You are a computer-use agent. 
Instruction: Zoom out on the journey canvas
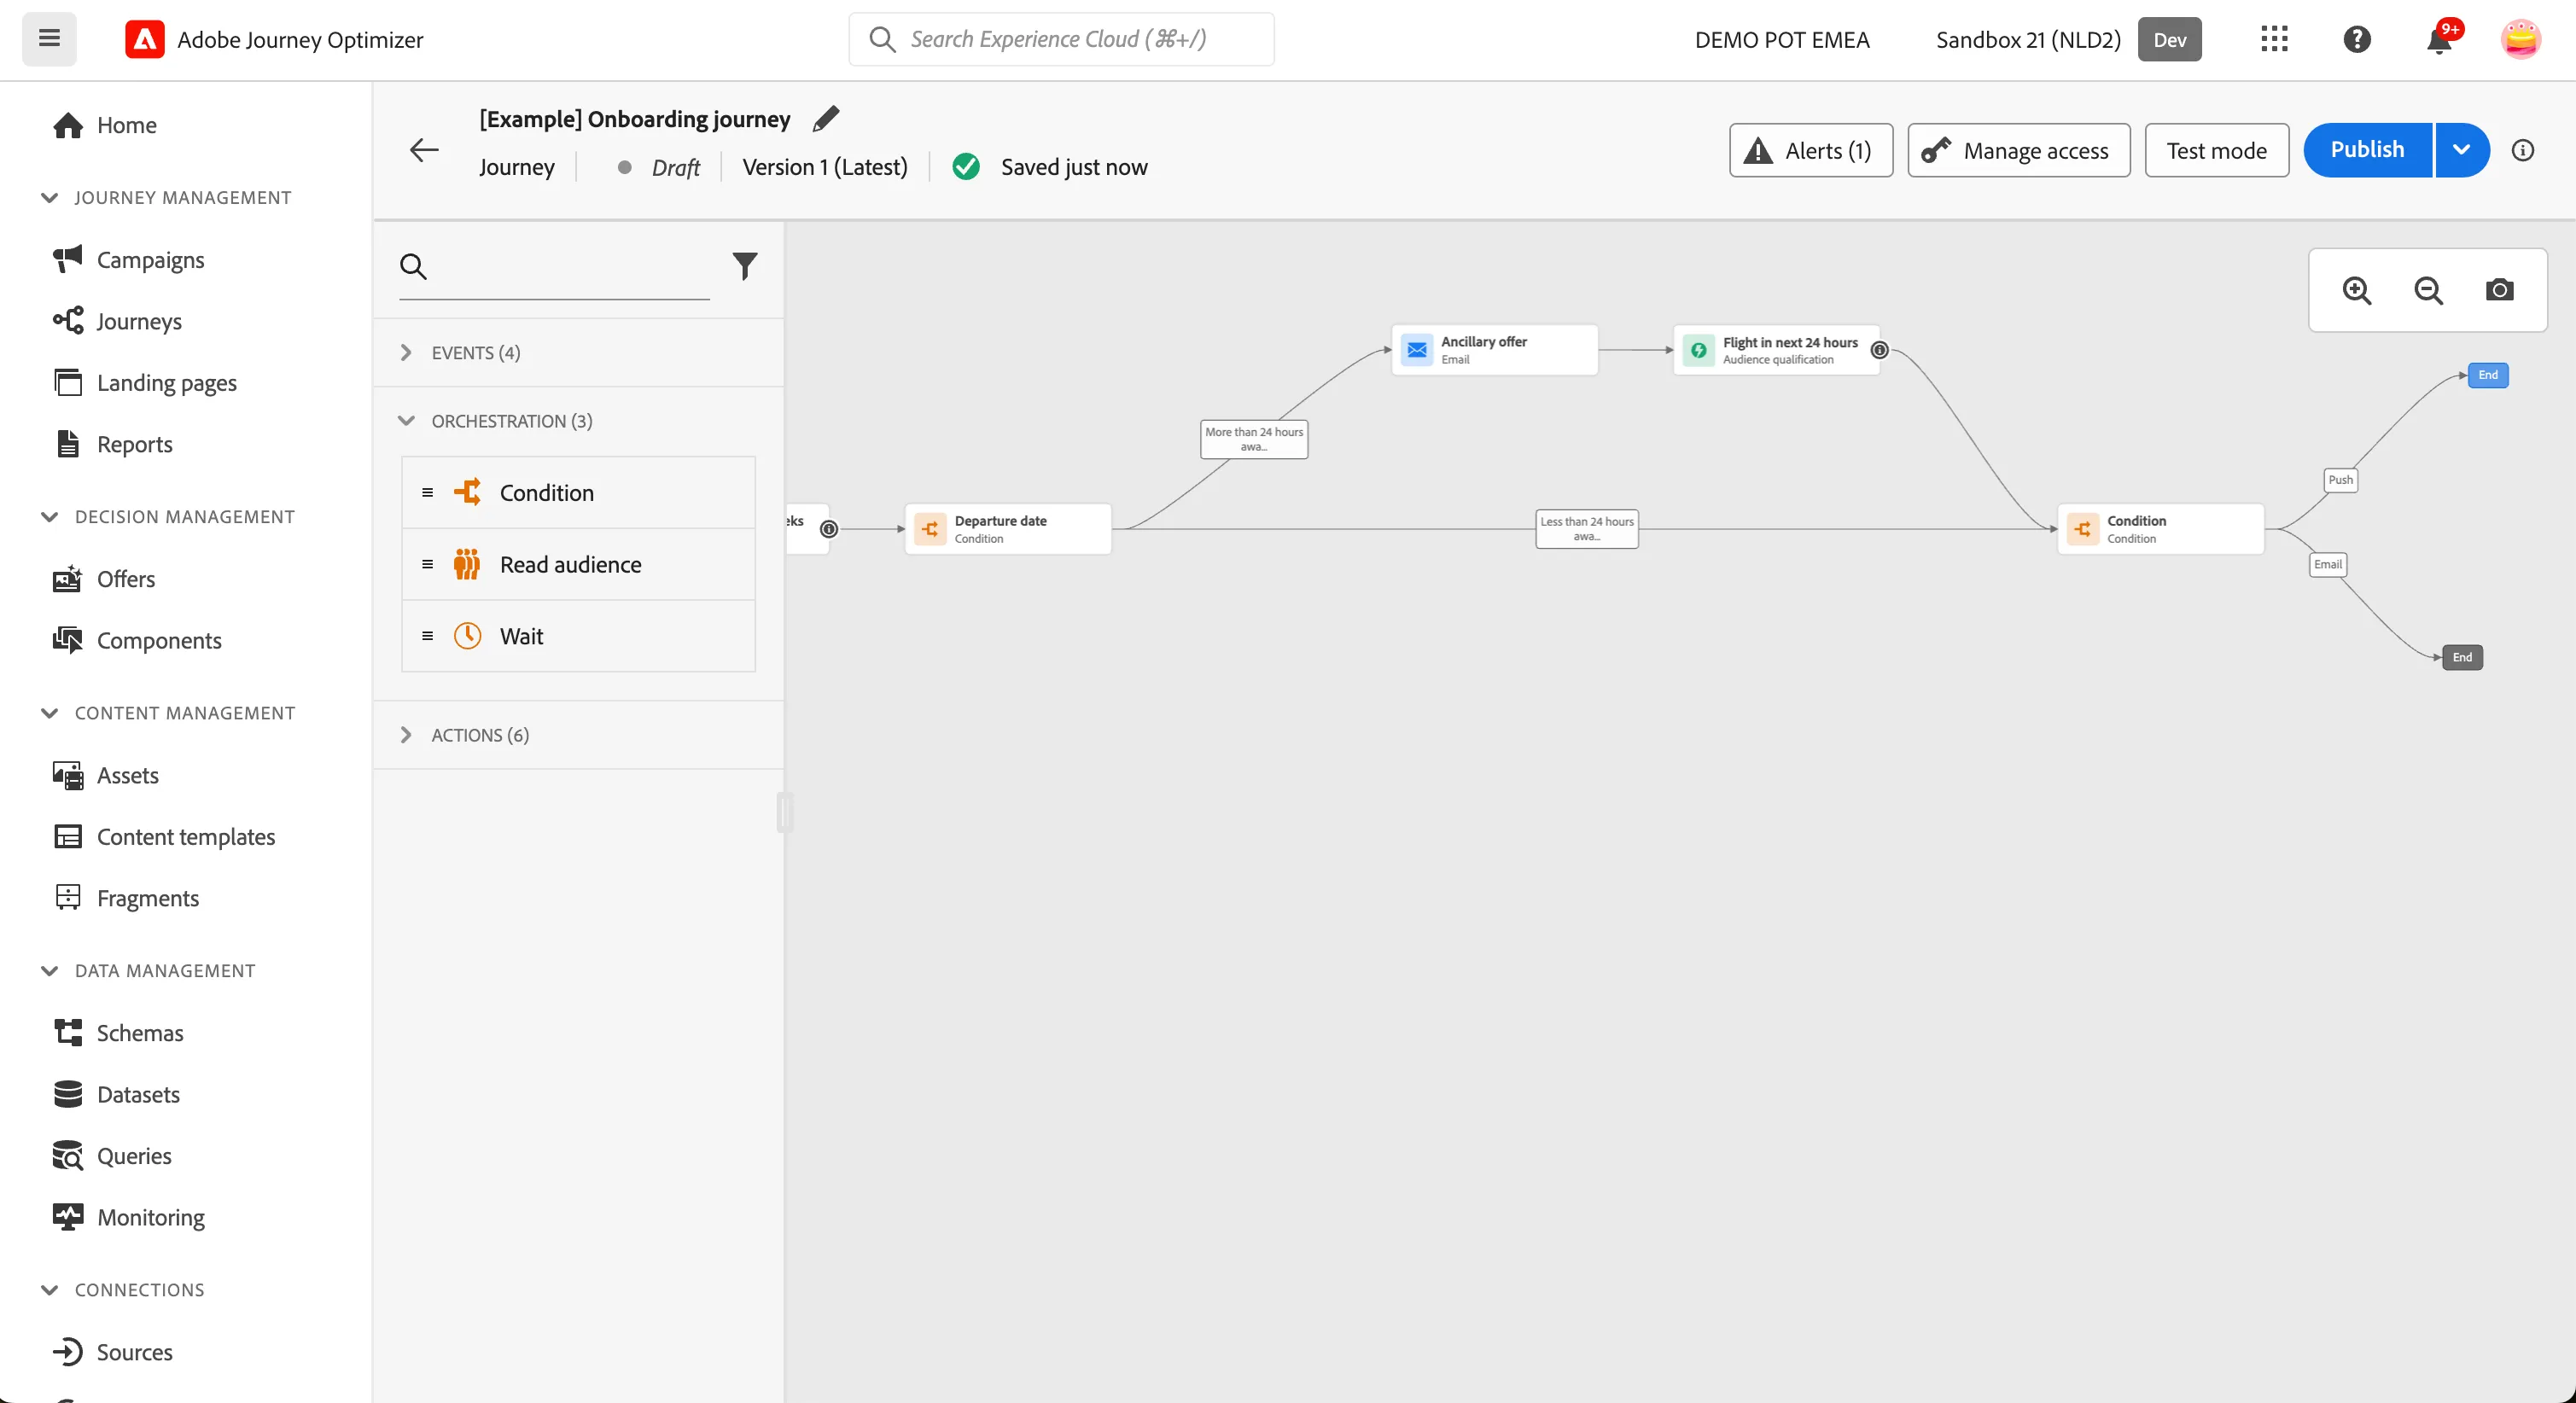tap(2428, 290)
